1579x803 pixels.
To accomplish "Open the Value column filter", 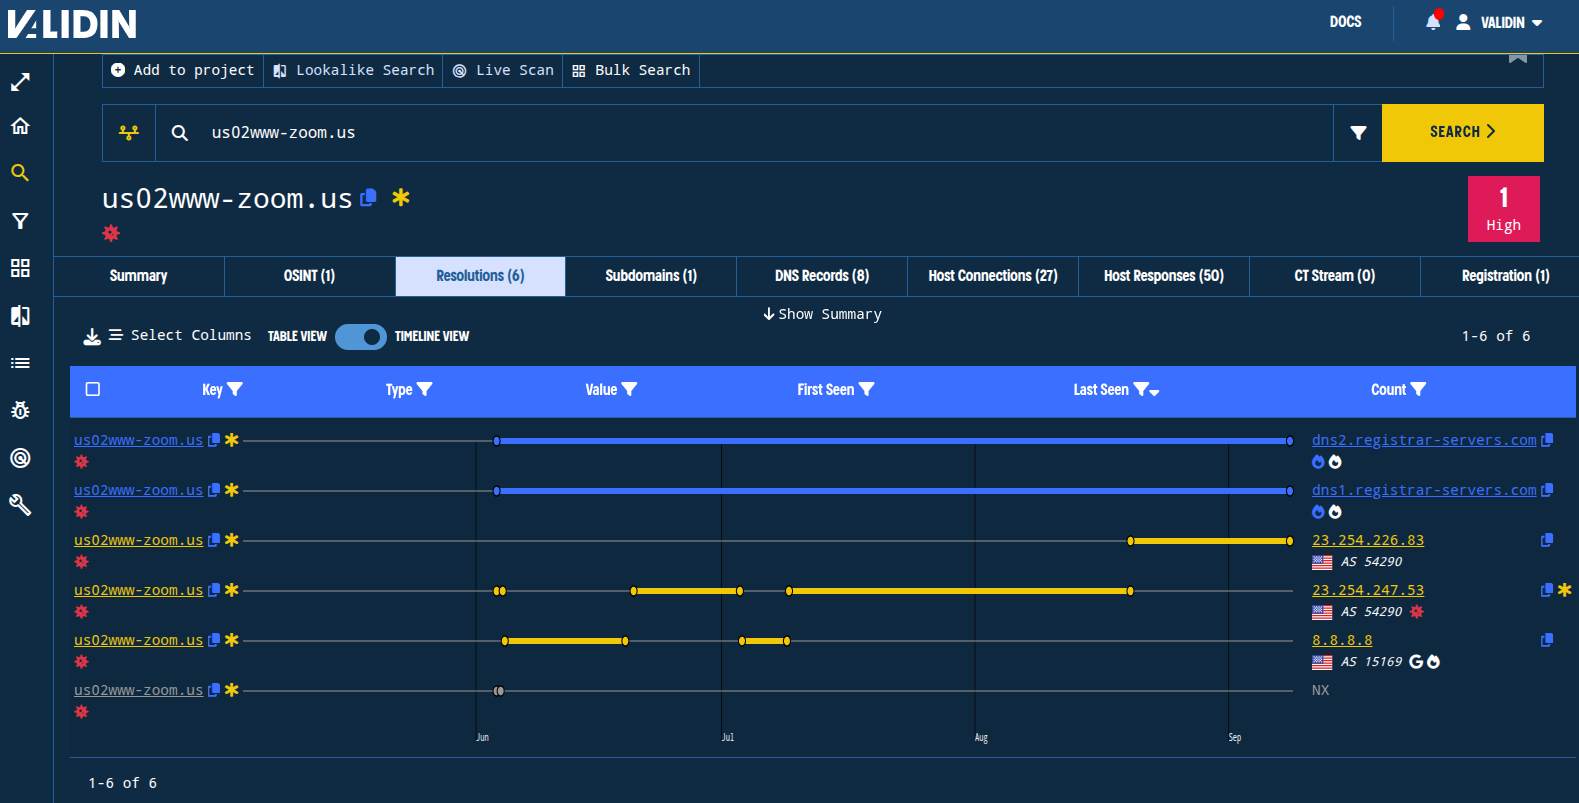I will [x=629, y=390].
